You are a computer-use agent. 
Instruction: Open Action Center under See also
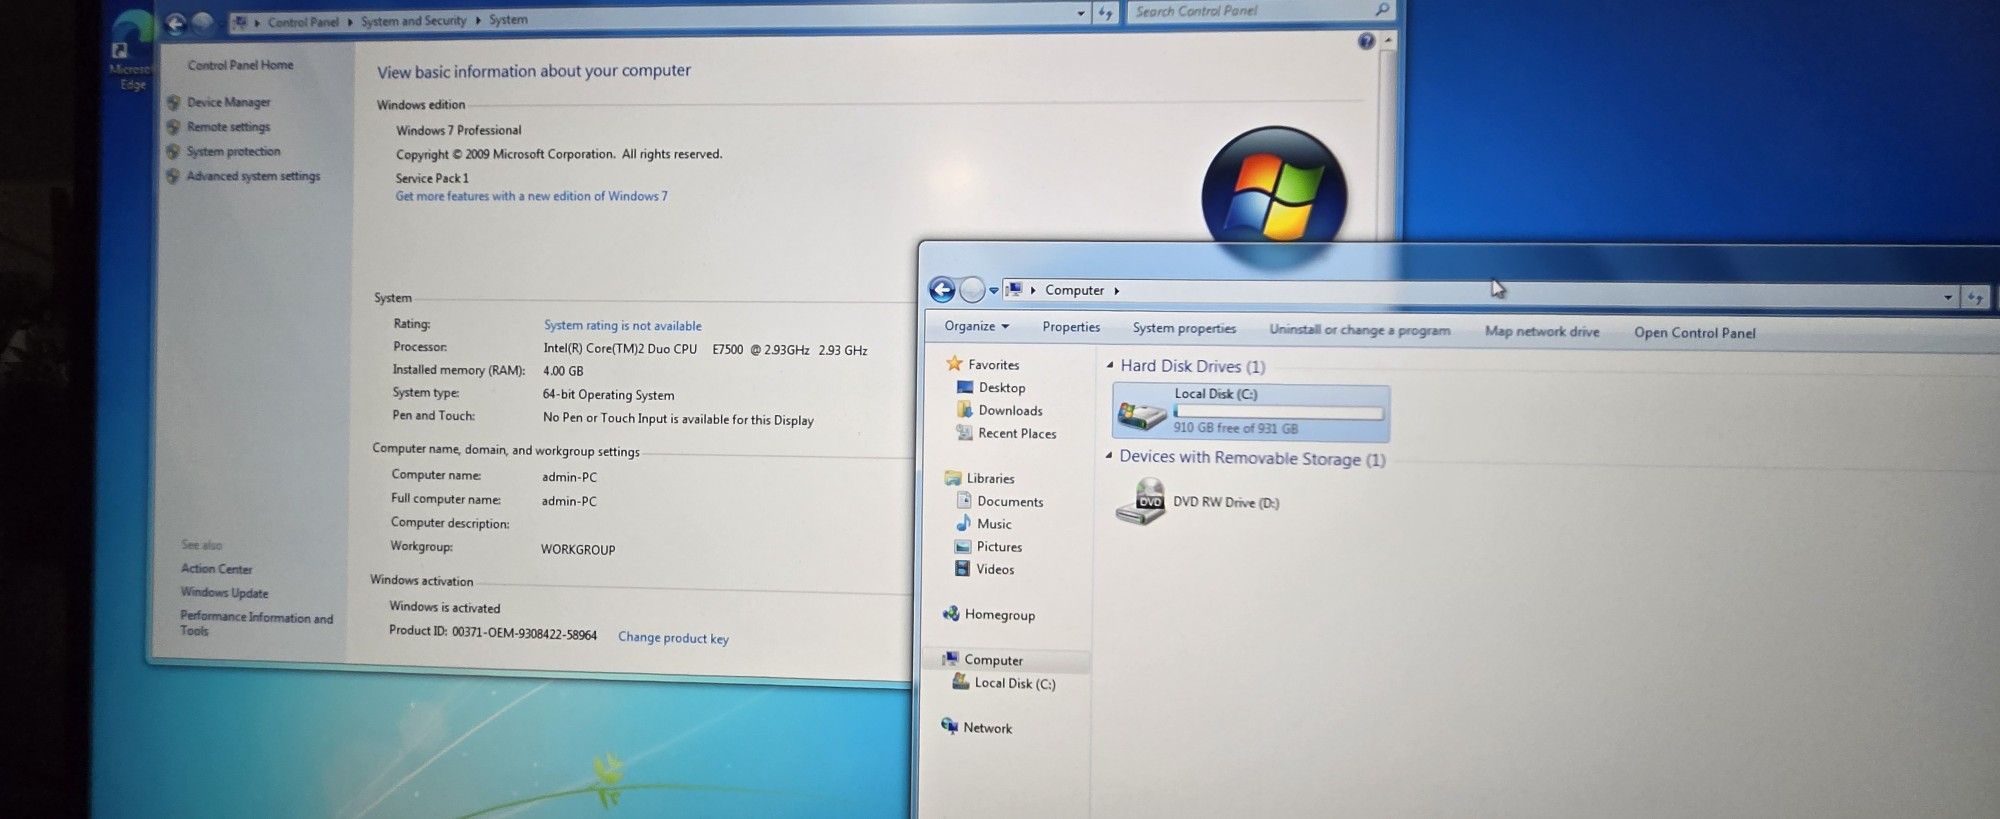tap(216, 568)
